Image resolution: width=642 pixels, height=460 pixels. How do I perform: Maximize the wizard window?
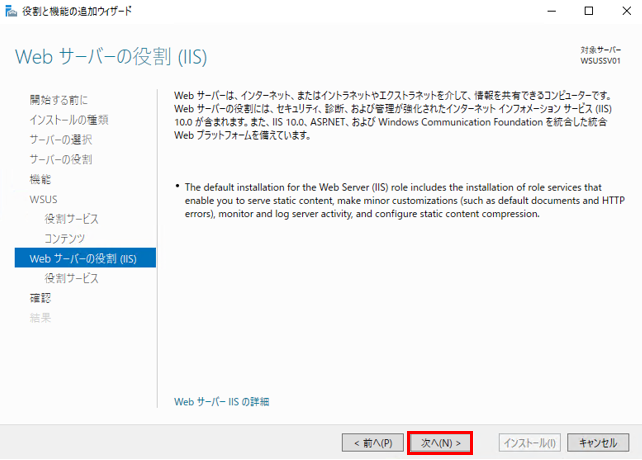click(x=589, y=11)
